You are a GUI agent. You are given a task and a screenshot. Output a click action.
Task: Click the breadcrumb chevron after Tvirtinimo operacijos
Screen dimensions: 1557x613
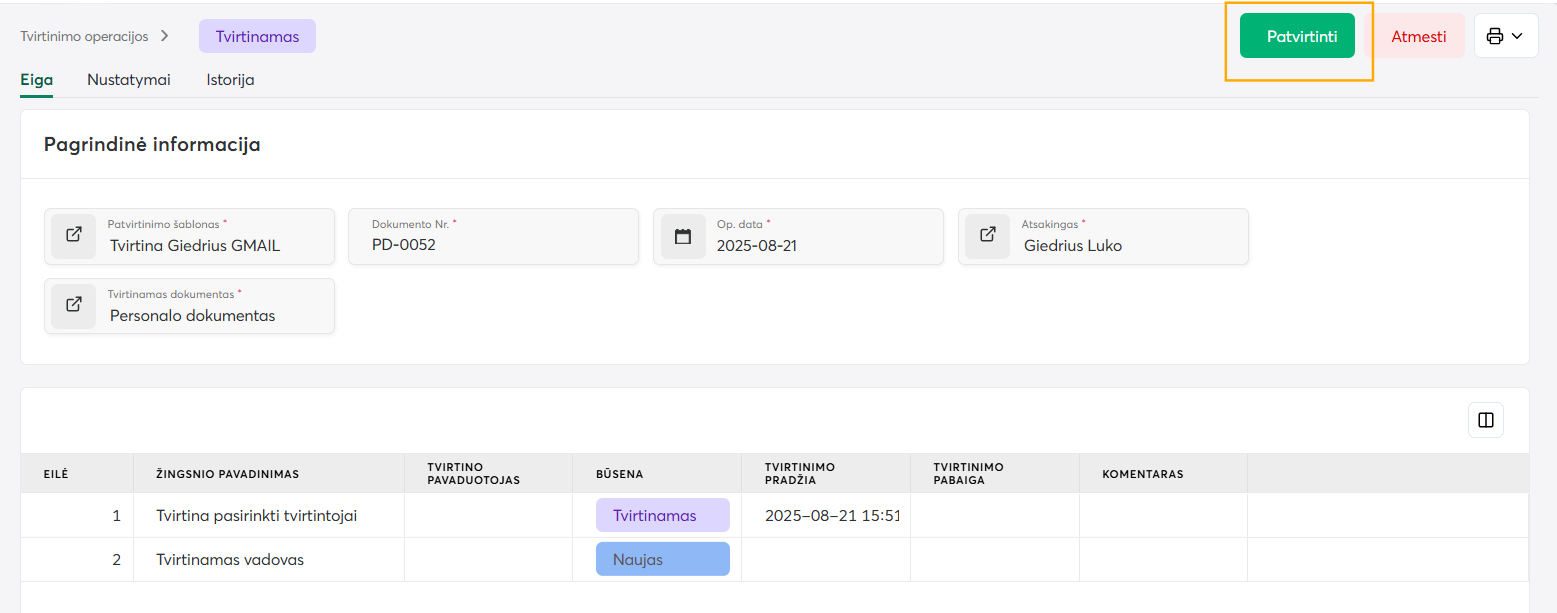click(x=165, y=36)
